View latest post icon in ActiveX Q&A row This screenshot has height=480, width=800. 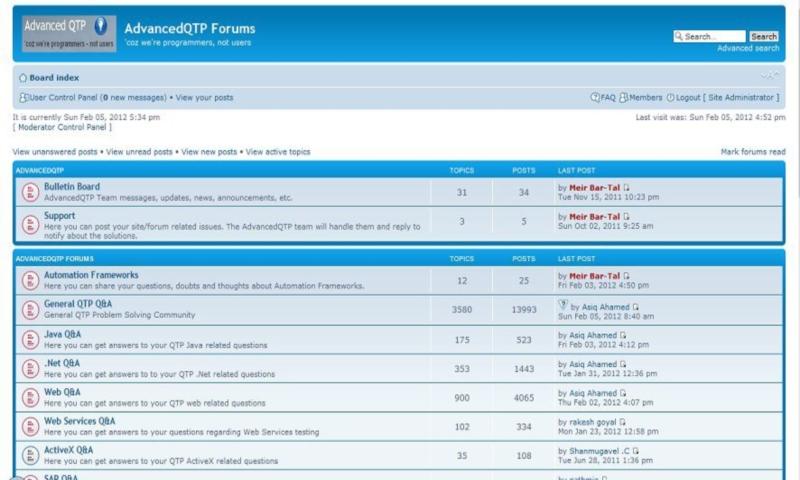pyautogui.click(x=636, y=451)
